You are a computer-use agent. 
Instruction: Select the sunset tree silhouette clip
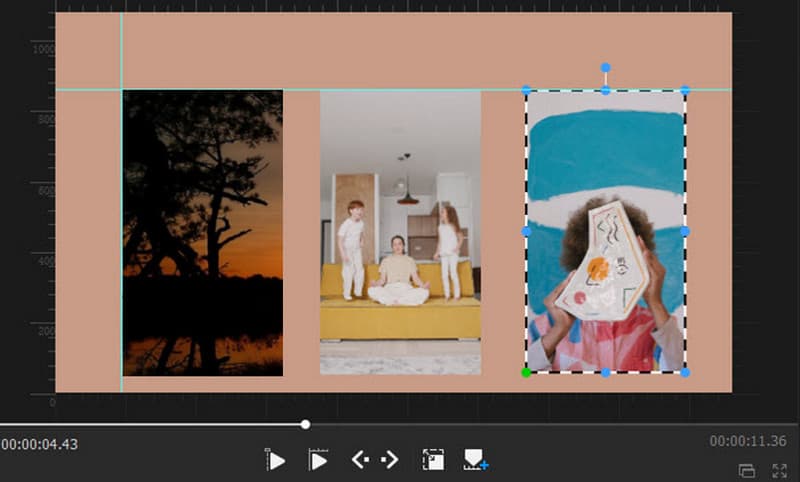(203, 233)
